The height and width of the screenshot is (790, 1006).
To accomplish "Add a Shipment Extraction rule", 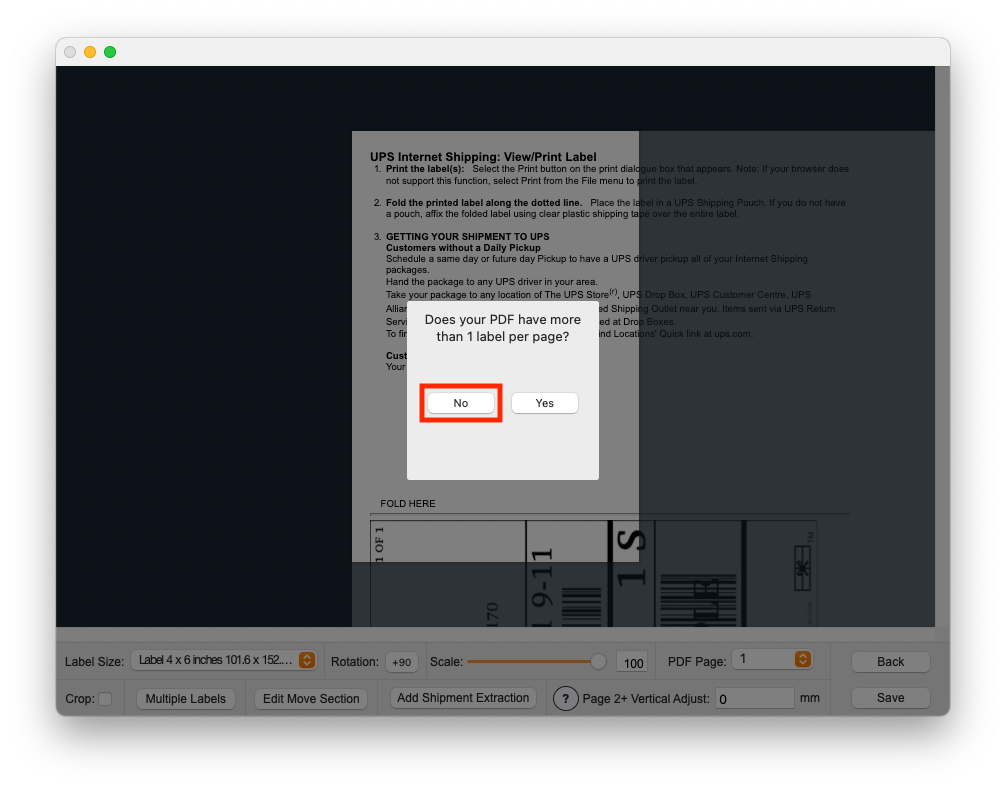I will click(463, 698).
